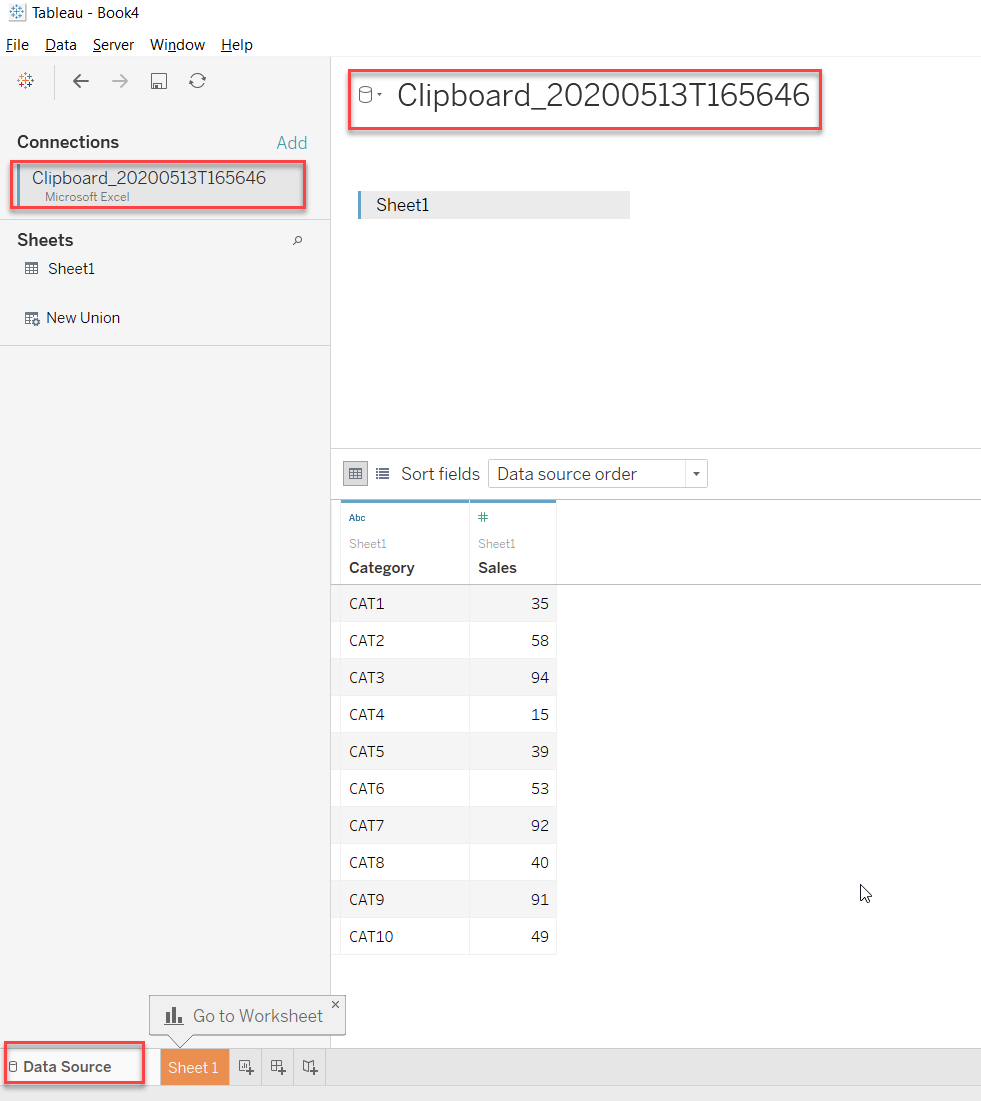
Task: Search sheets with the magnifier icon
Action: click(298, 240)
